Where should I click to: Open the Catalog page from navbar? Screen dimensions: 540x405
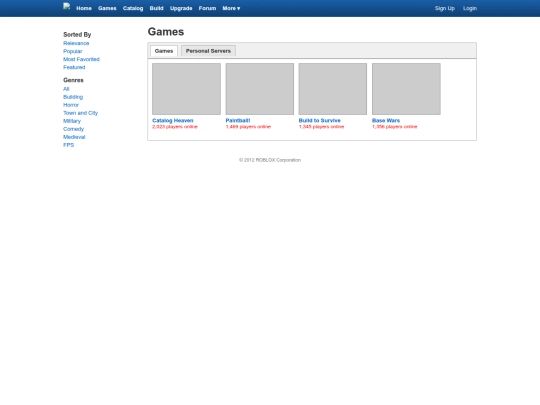pyautogui.click(x=133, y=8)
